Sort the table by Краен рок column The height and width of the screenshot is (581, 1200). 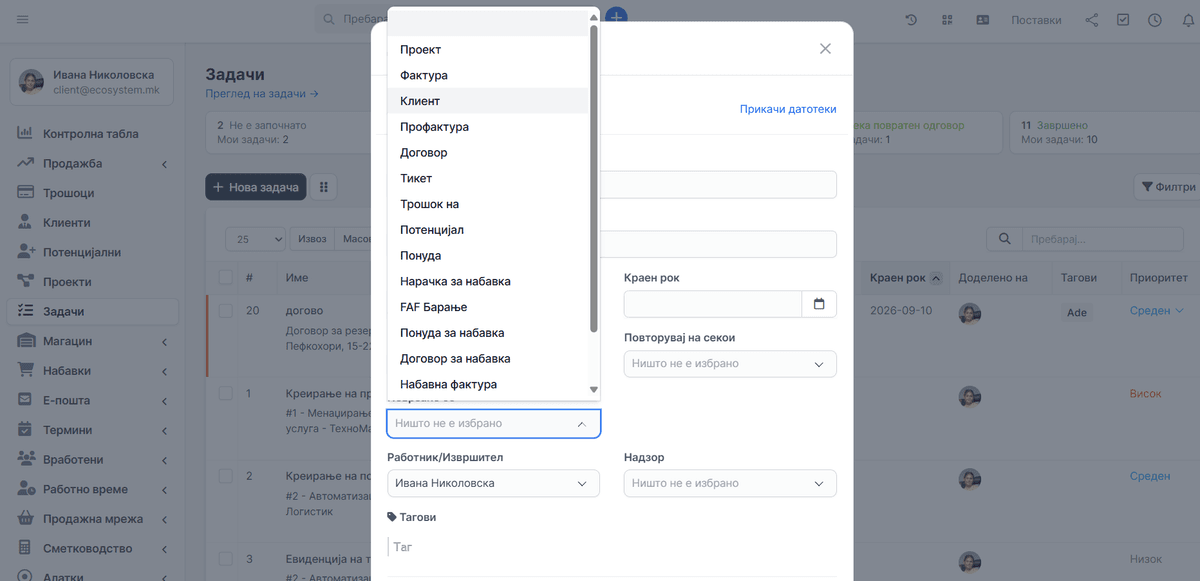tap(905, 278)
